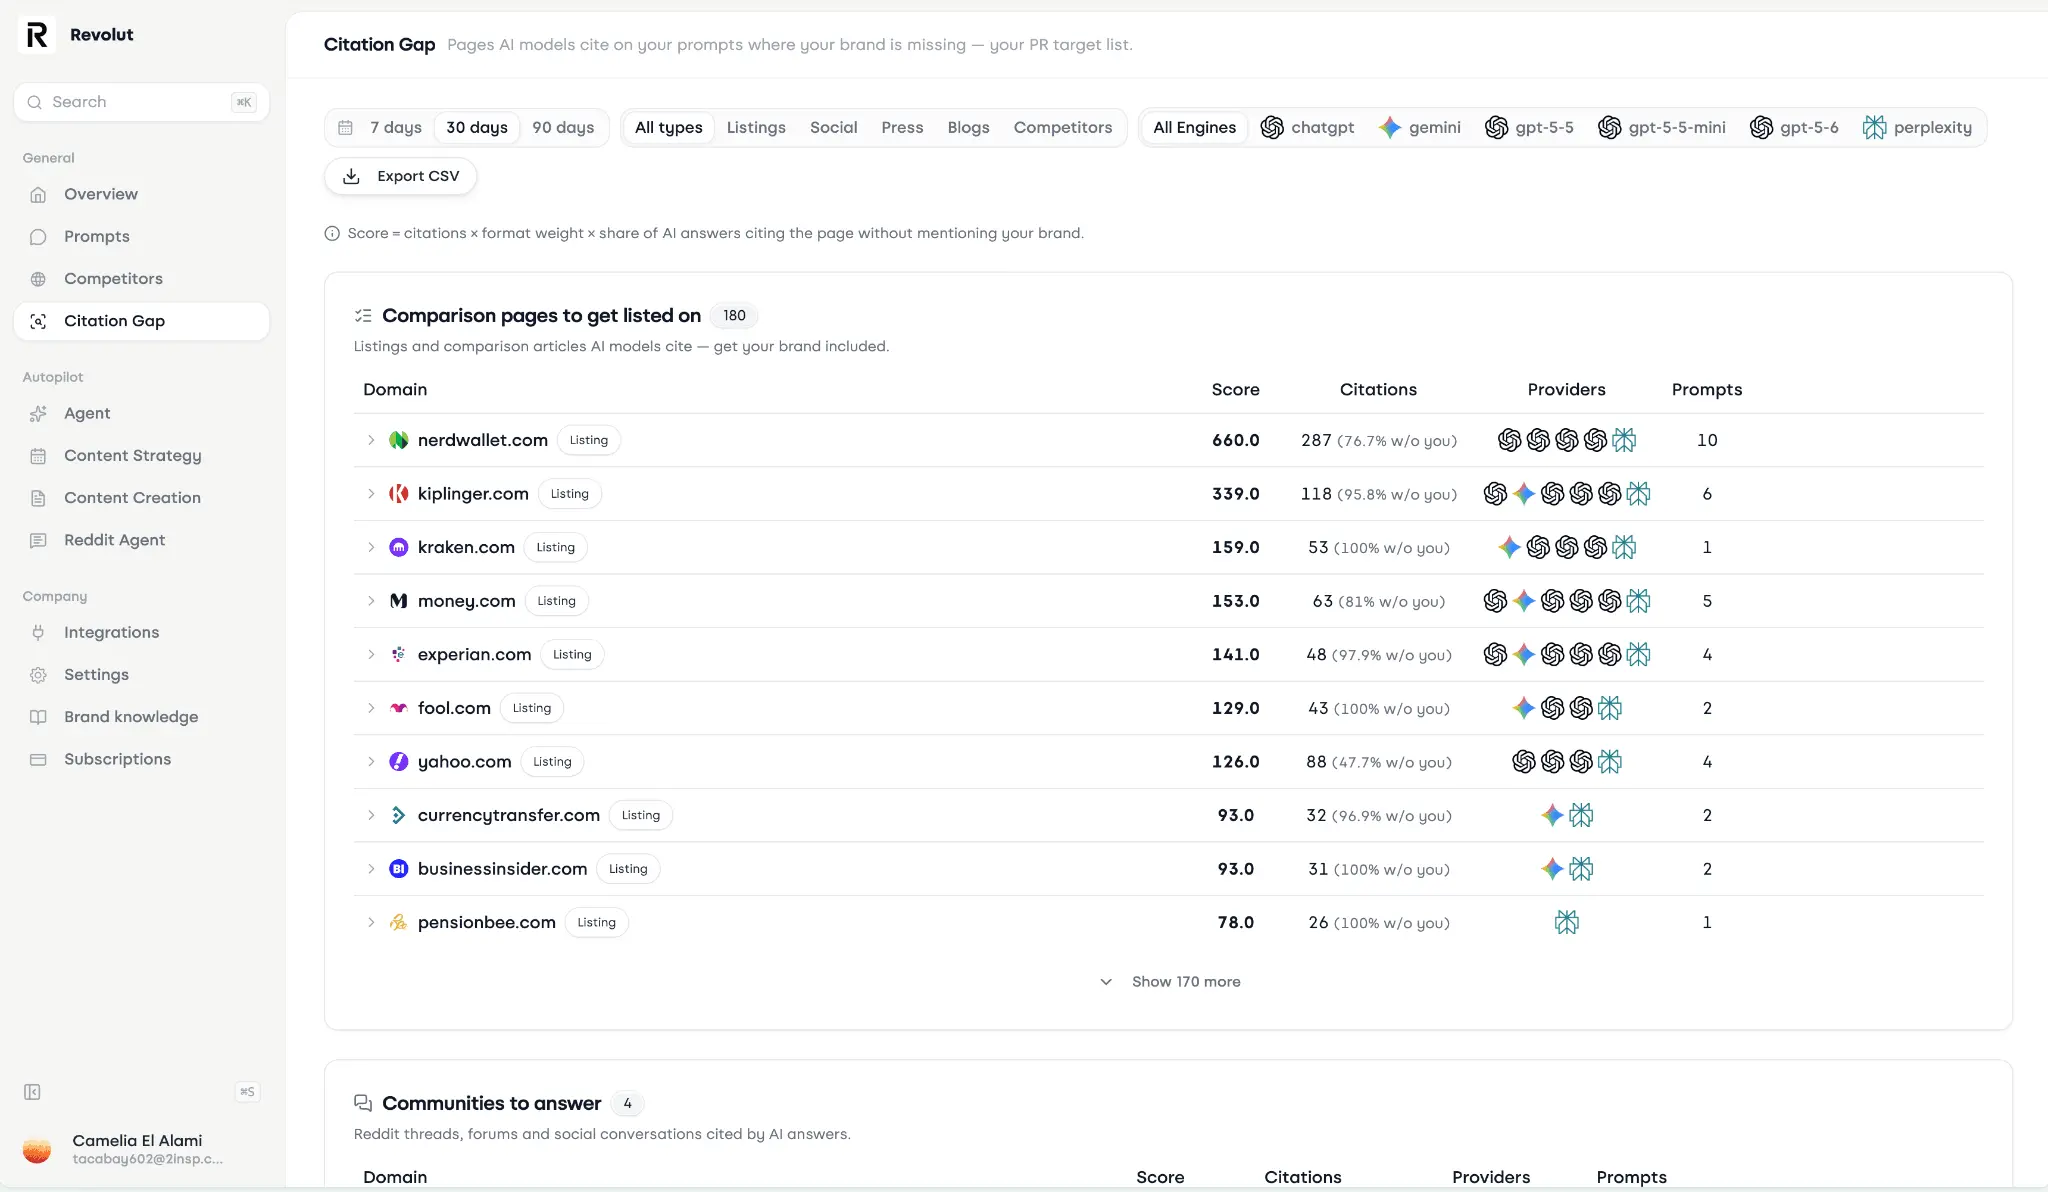The image size is (2048, 1192).
Task: Filter by the gpt-5-5-mini engine
Action: pyautogui.click(x=1662, y=128)
